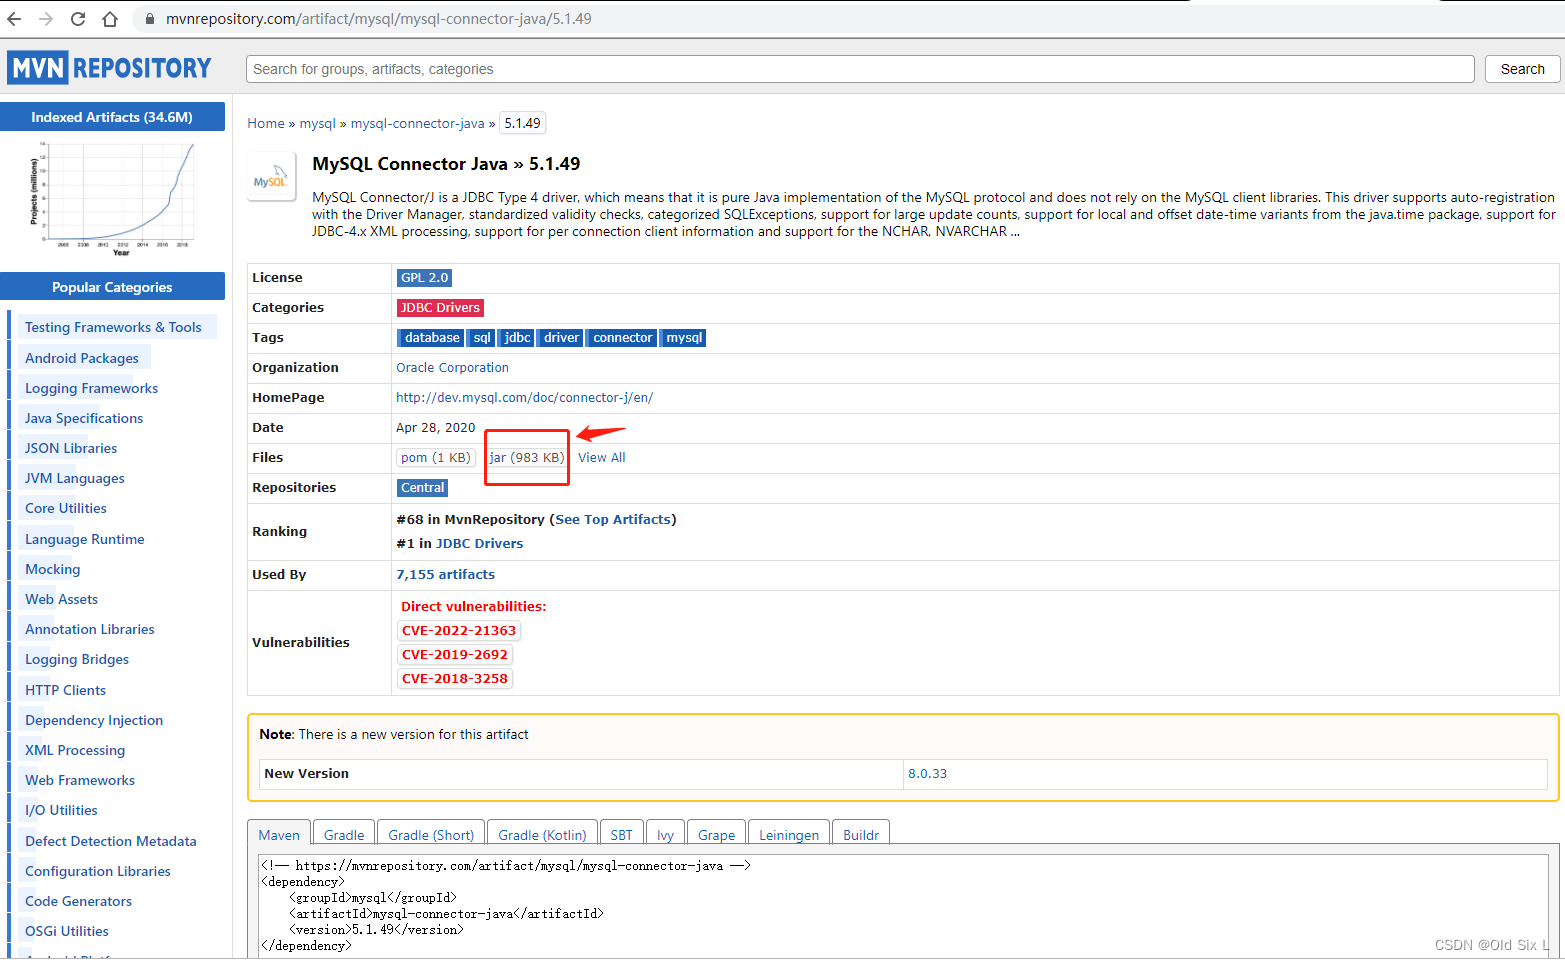1565x960 pixels.
Task: Click the driver tag
Action: (x=561, y=338)
